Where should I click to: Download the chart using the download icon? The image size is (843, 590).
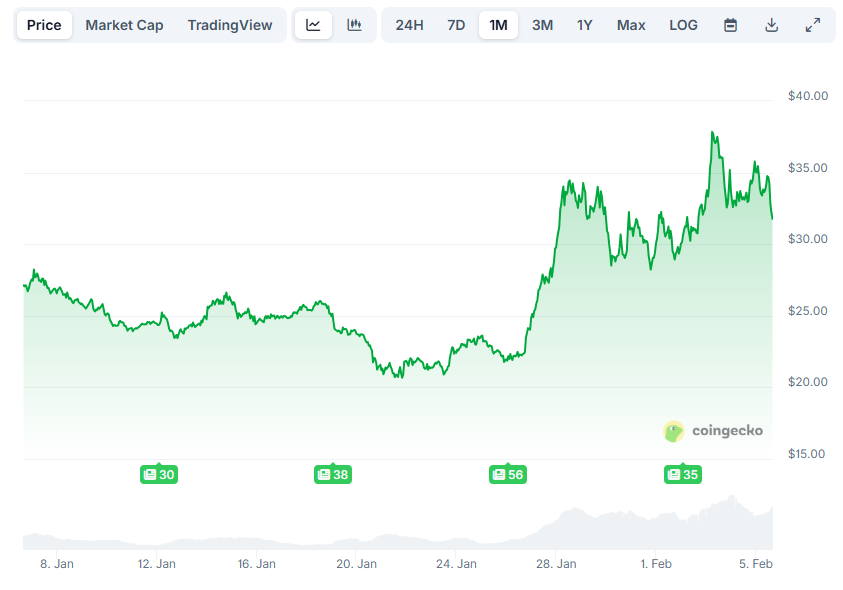click(x=771, y=24)
